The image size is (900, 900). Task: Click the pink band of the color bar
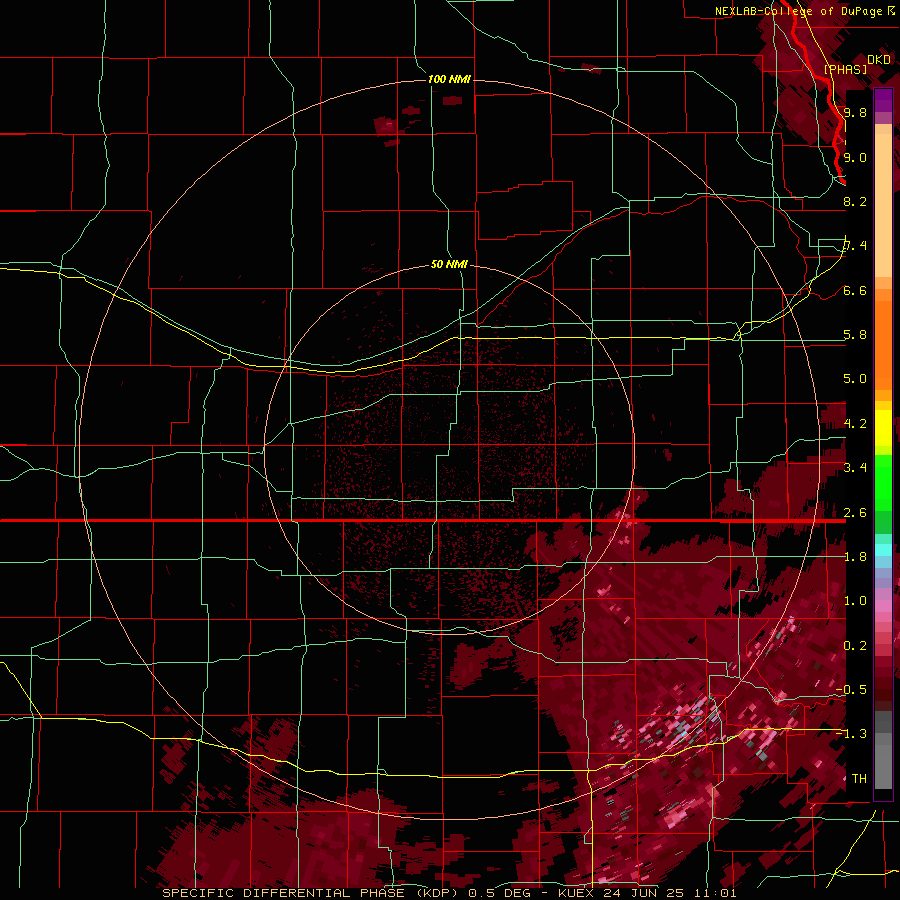883,606
